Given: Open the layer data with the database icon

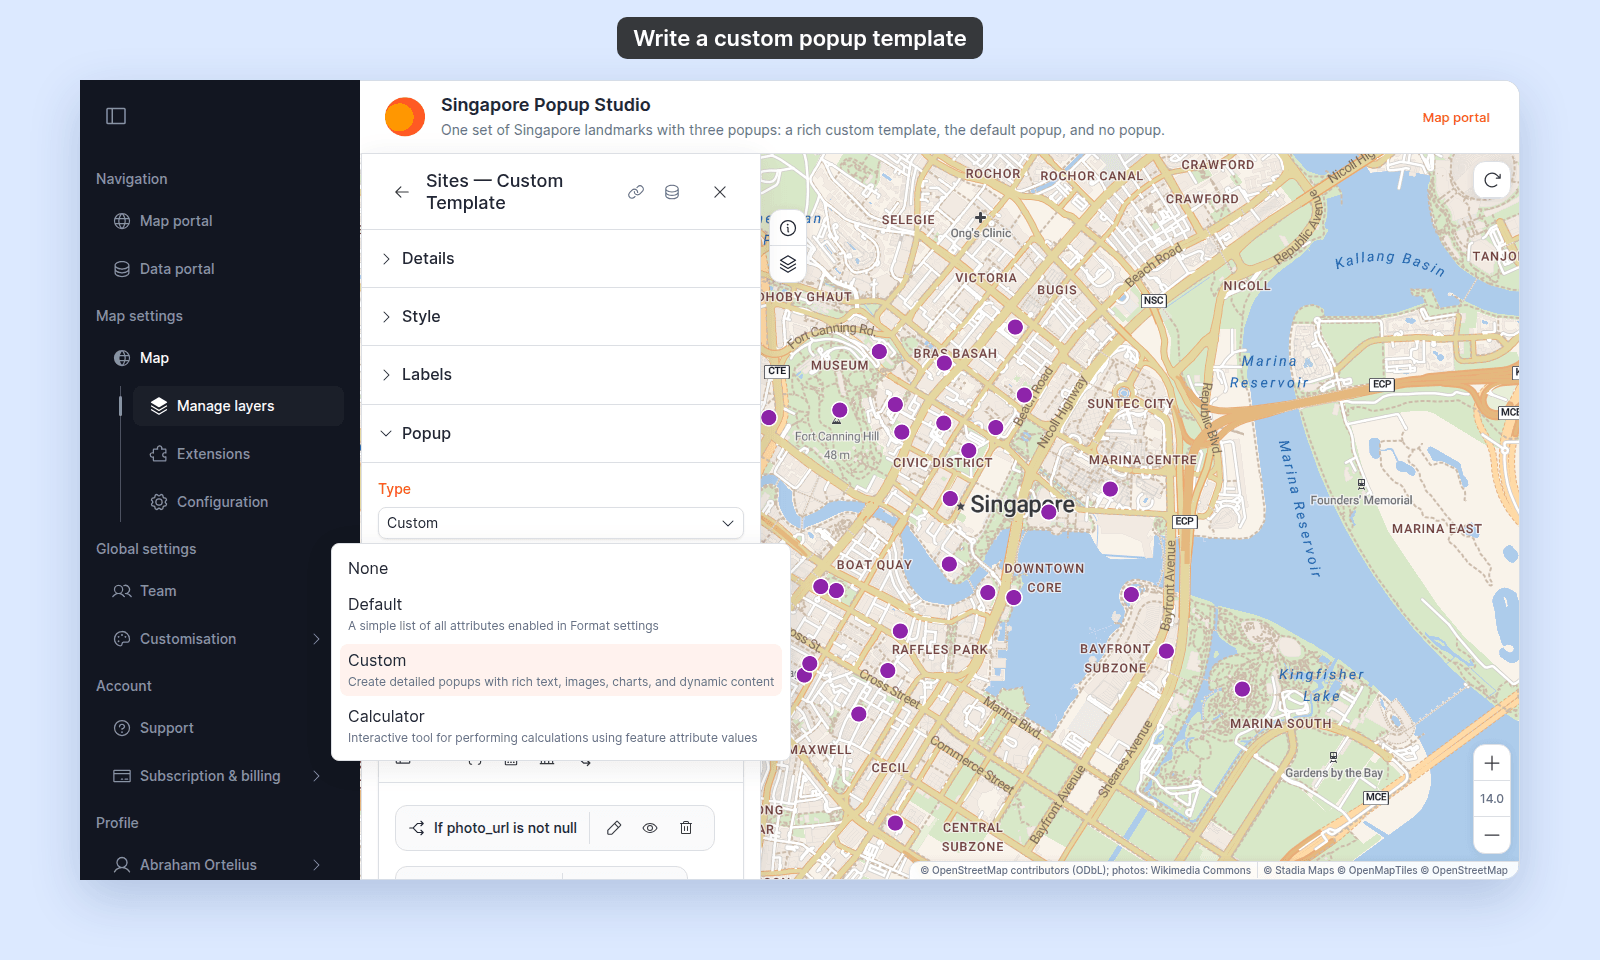Looking at the screenshot, I should pos(672,192).
